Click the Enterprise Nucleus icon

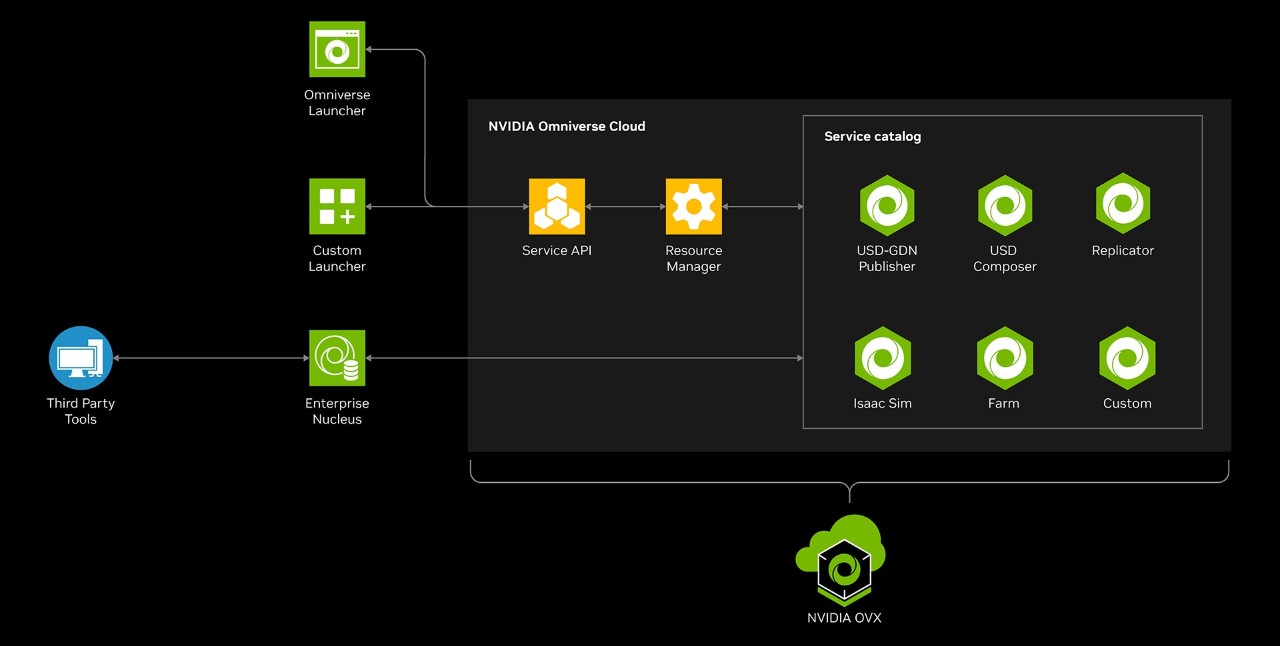pyautogui.click(x=337, y=357)
